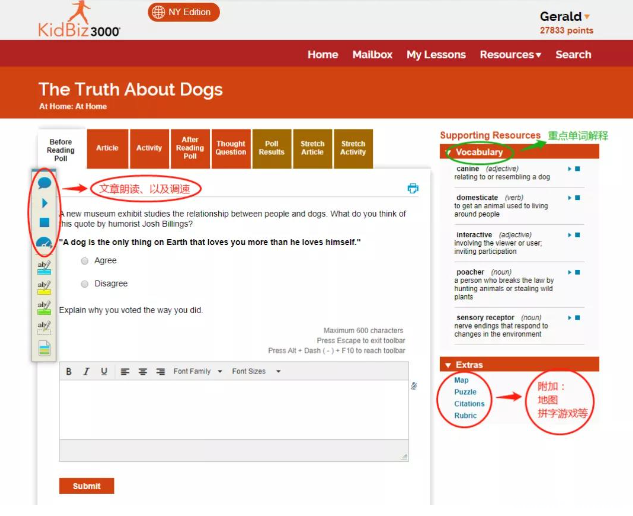Viewport: 633px width, 516px height.
Task: Select the green highlighter tool
Action: (x=44, y=308)
